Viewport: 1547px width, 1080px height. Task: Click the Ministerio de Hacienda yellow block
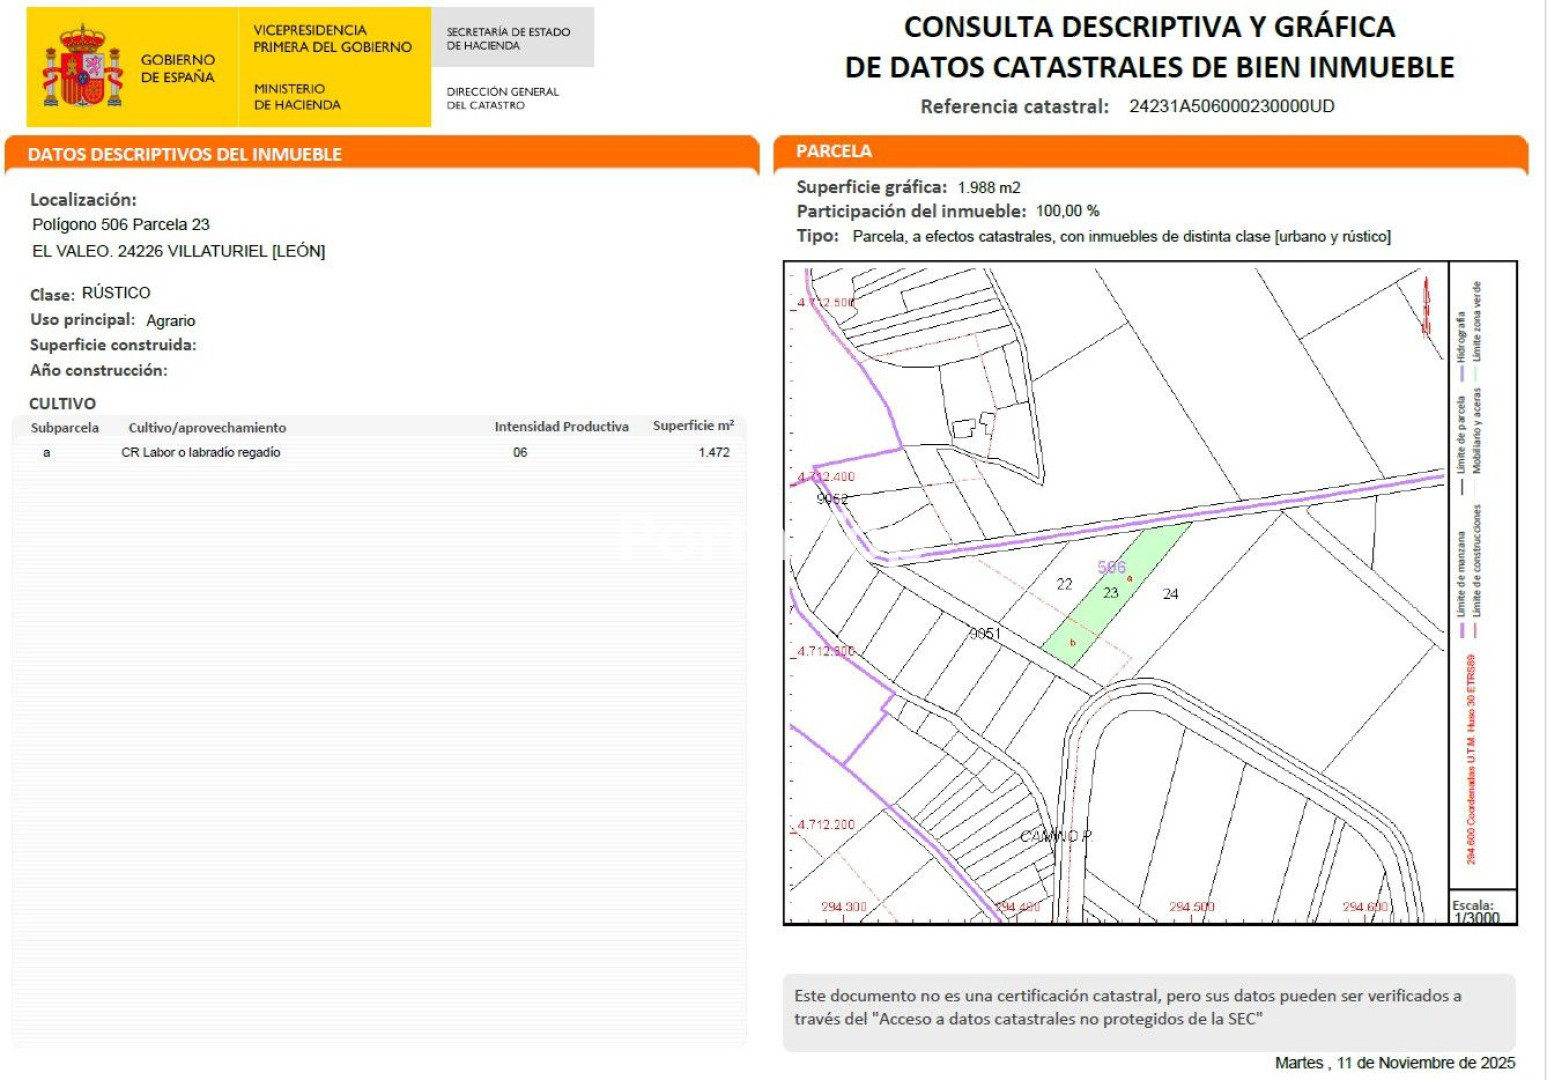(334, 67)
